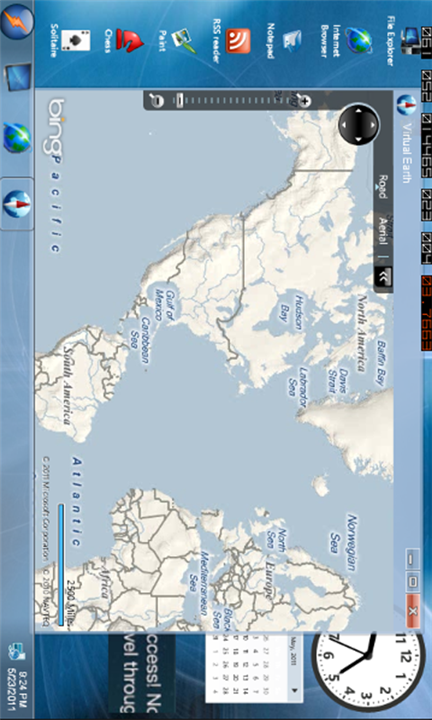Start the Chess game icon

point(124,40)
